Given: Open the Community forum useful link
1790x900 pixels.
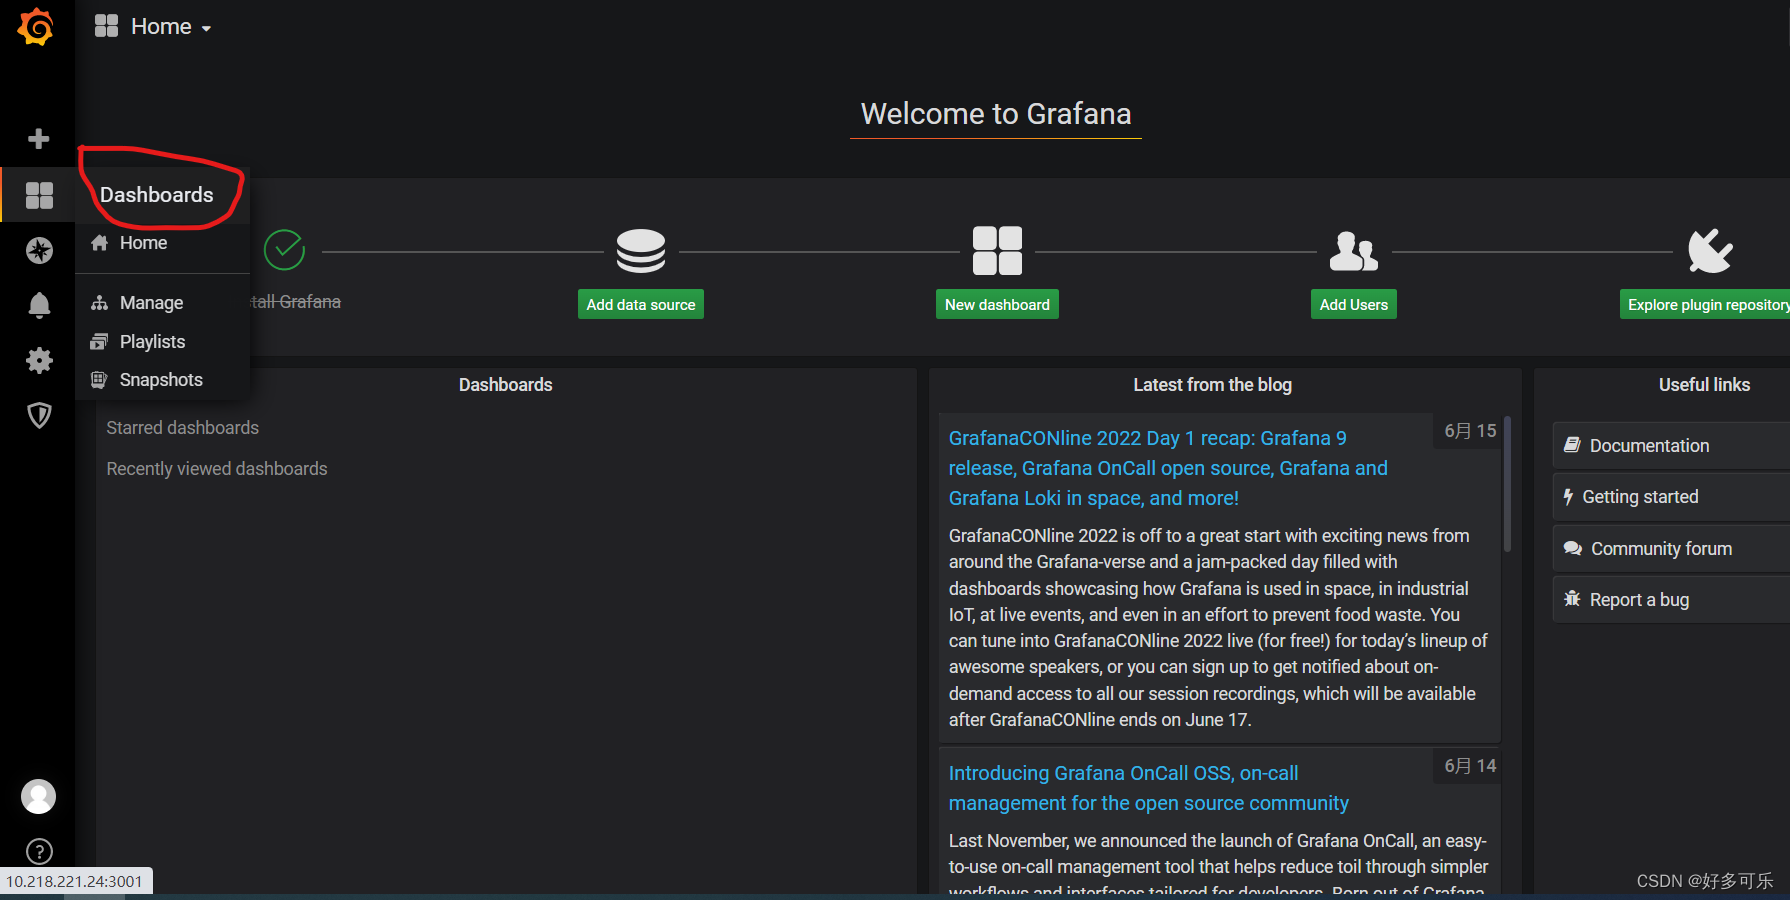Looking at the screenshot, I should [1671, 549].
